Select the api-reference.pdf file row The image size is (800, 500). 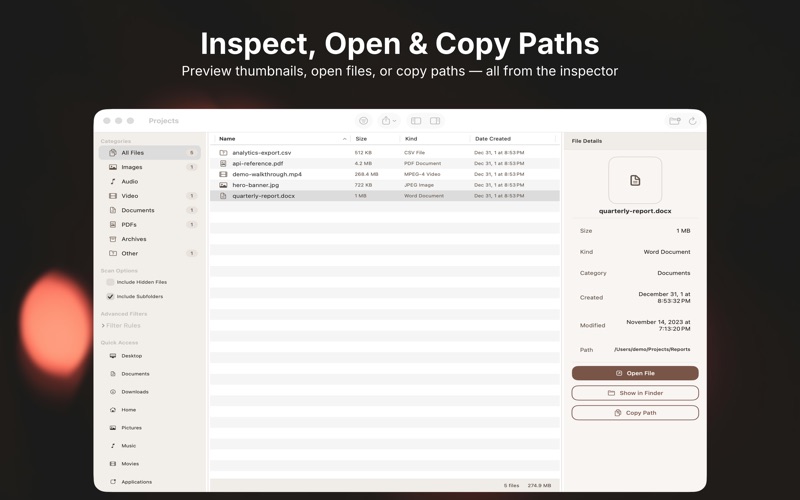pos(385,163)
